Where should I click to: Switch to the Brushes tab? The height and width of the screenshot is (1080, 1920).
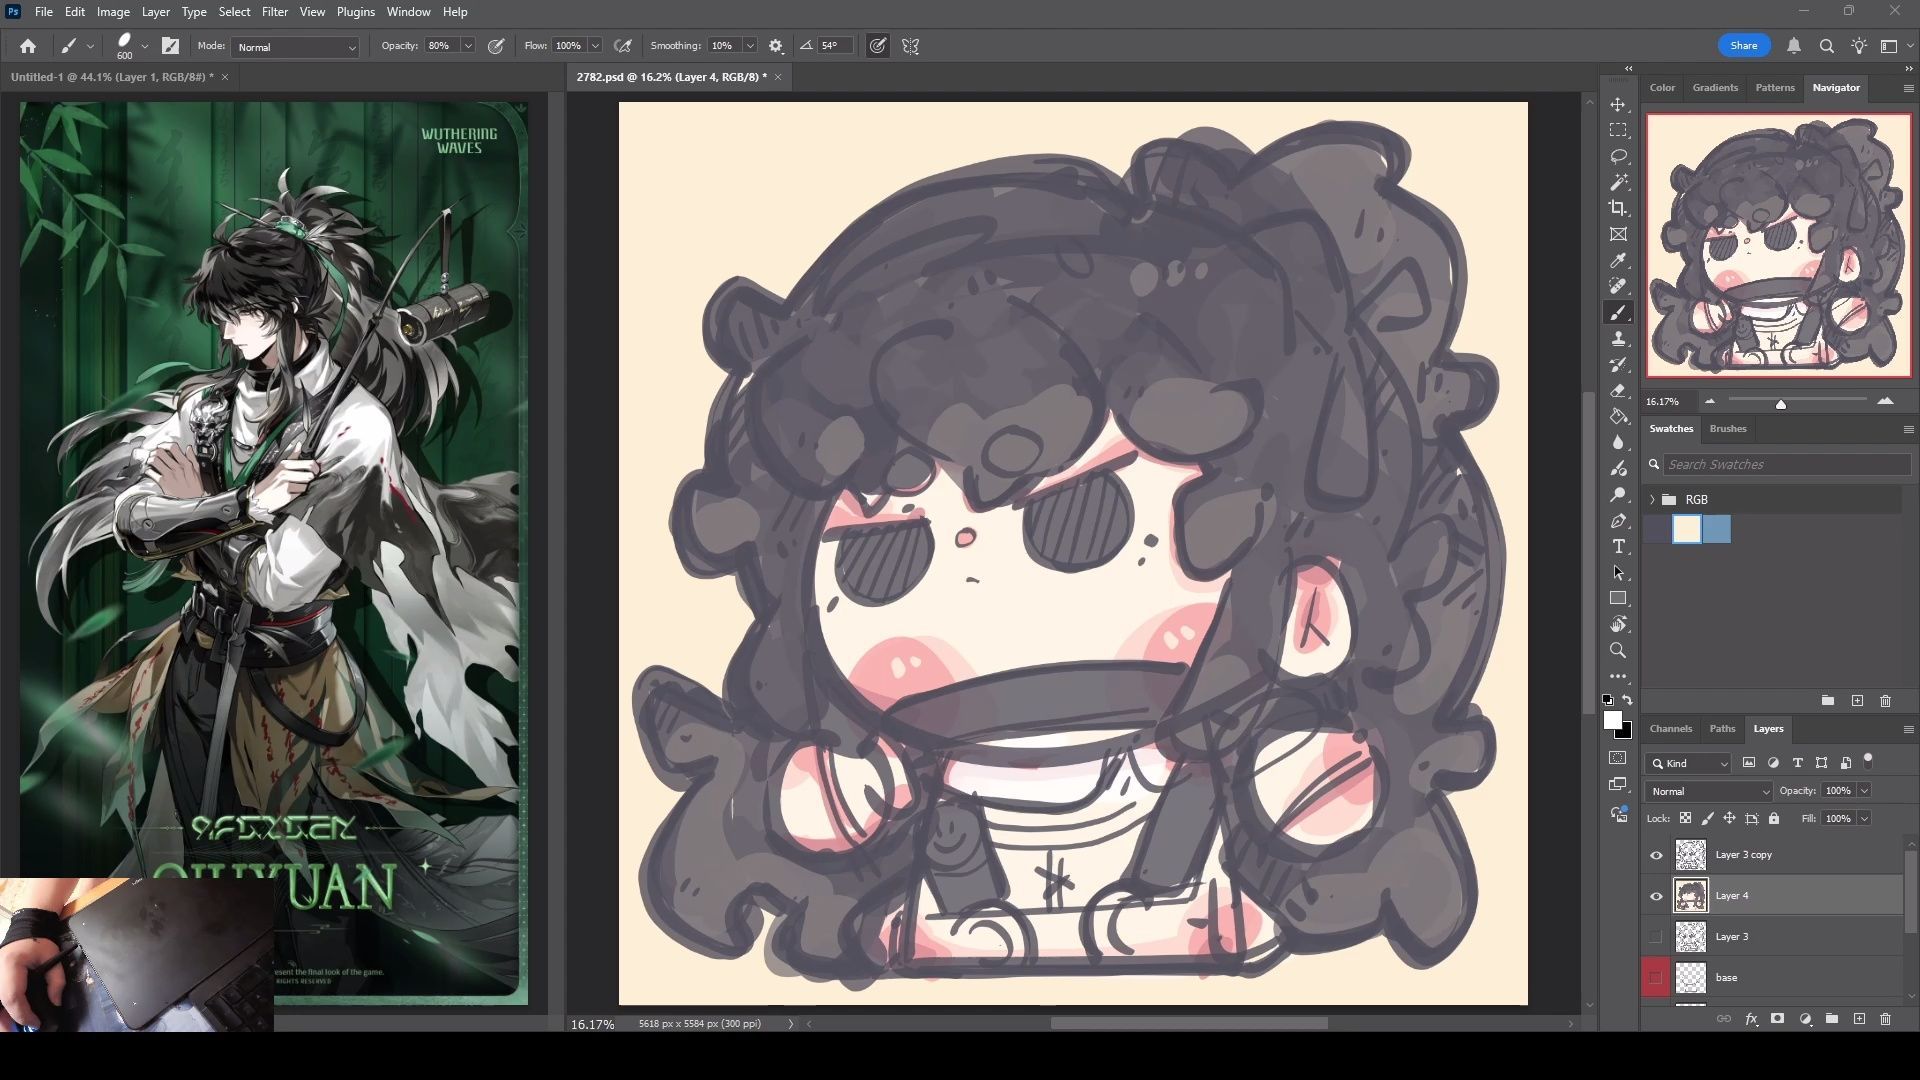[1728, 429]
